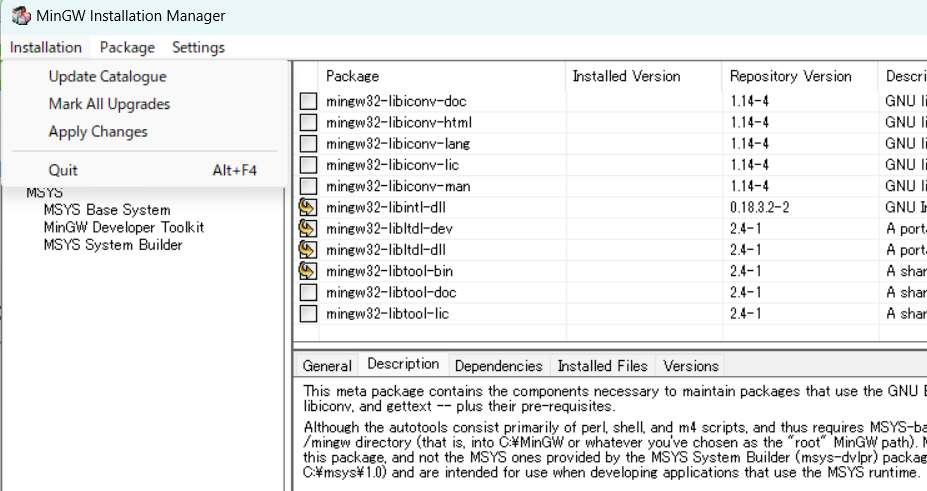Select MSYS System Builder tree item
This screenshot has height=491, width=927.
click(113, 244)
